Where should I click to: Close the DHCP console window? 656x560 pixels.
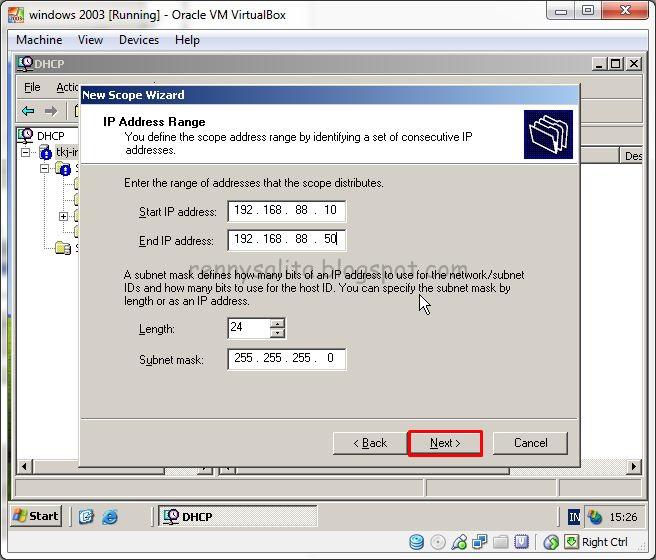coord(634,64)
